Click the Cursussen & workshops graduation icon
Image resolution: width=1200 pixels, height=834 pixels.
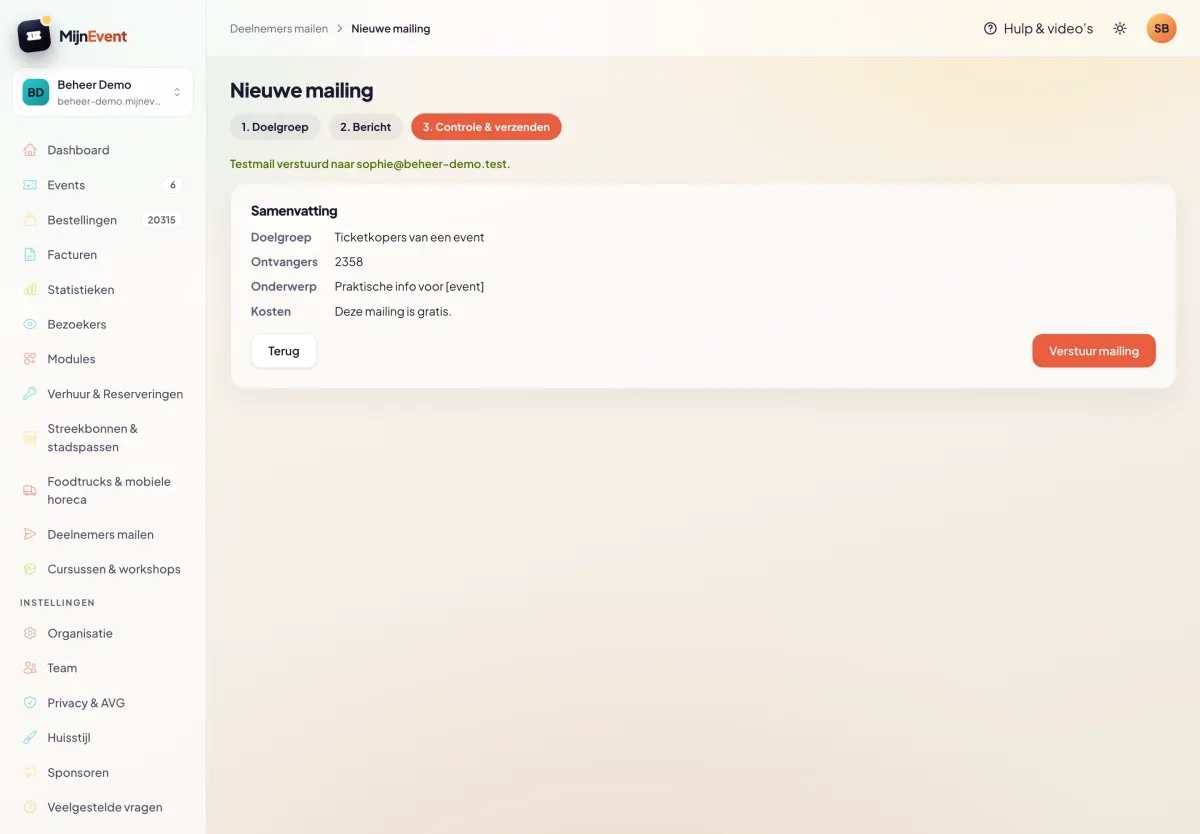30,569
